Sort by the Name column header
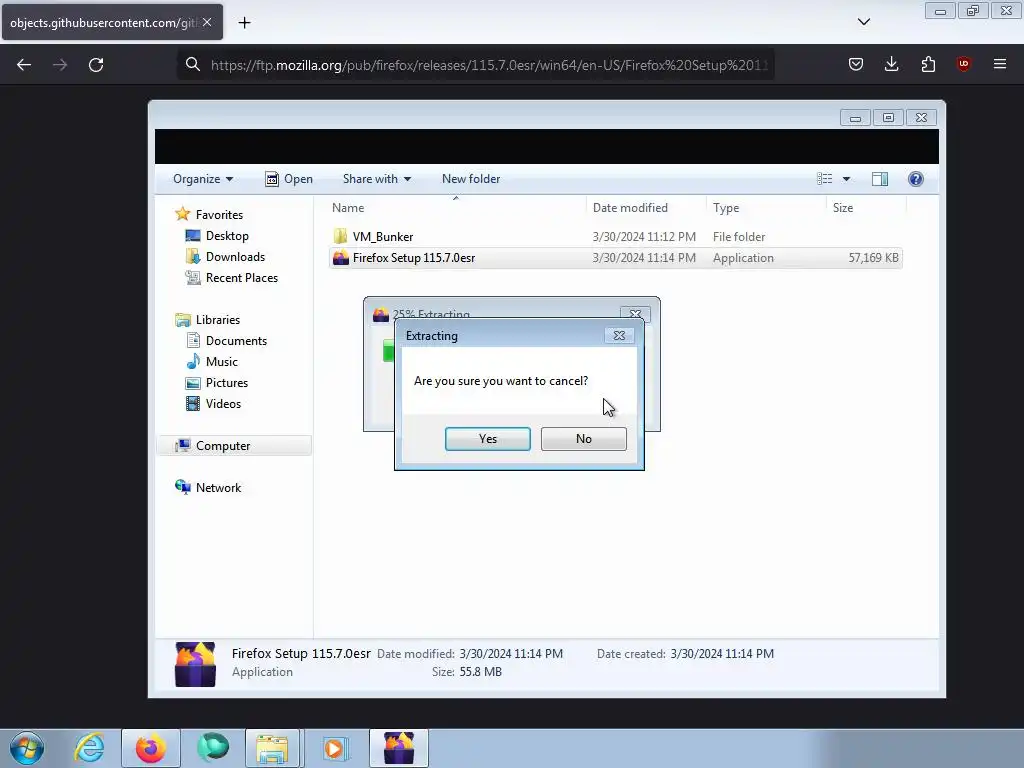Screen dimensions: 1024x768 click(x=455, y=208)
